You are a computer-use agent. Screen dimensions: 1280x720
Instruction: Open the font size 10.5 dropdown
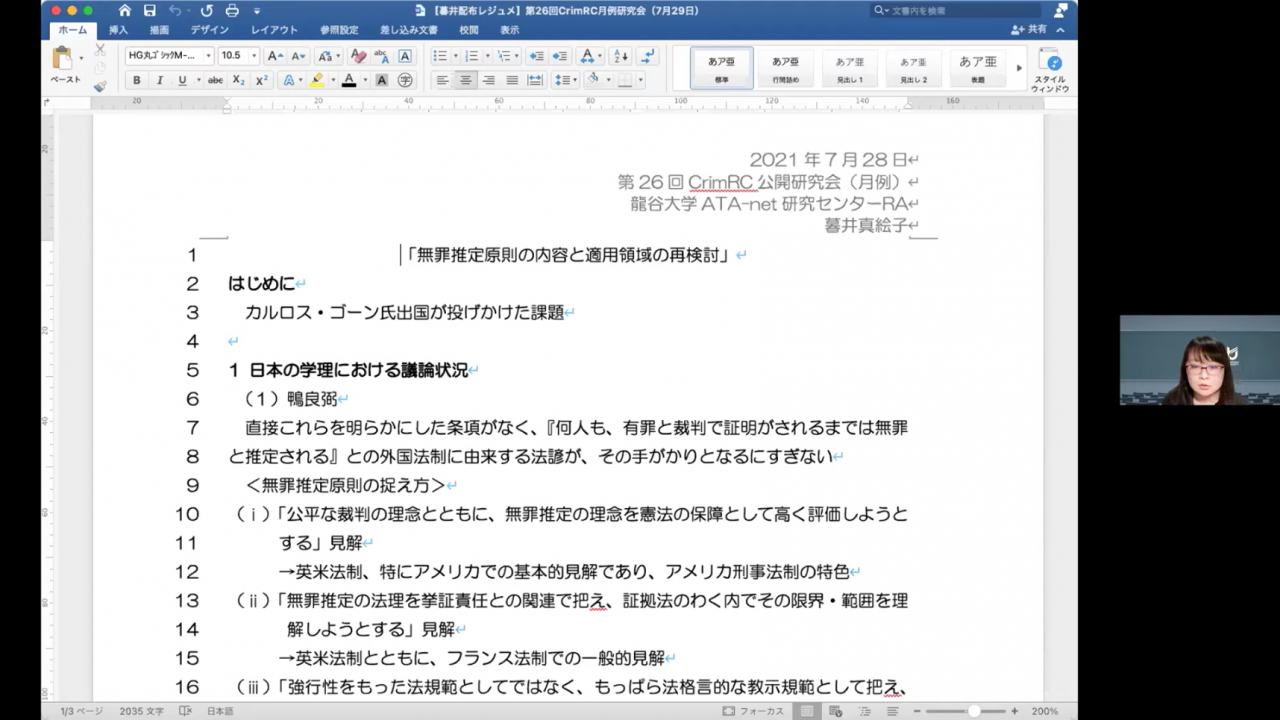coord(254,56)
